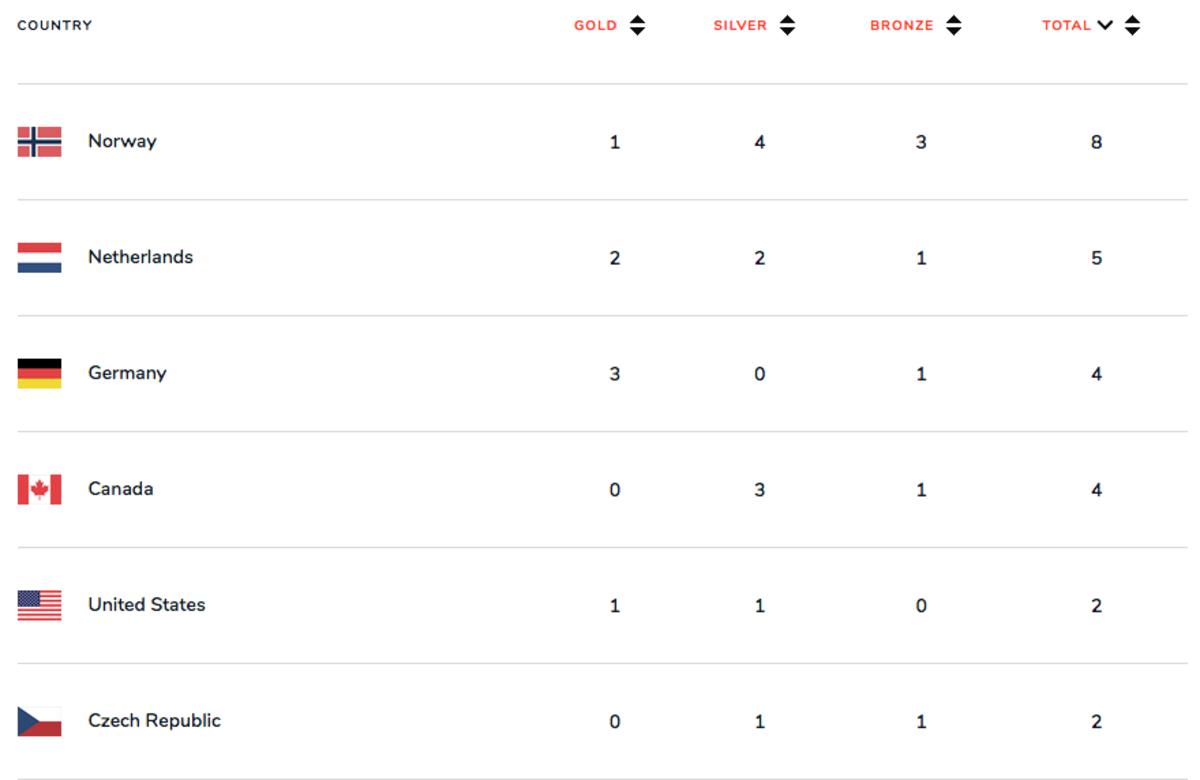Image resolution: width=1200 pixels, height=780 pixels.
Task: Toggle the Total column sort arrows
Action: (x=1132, y=26)
